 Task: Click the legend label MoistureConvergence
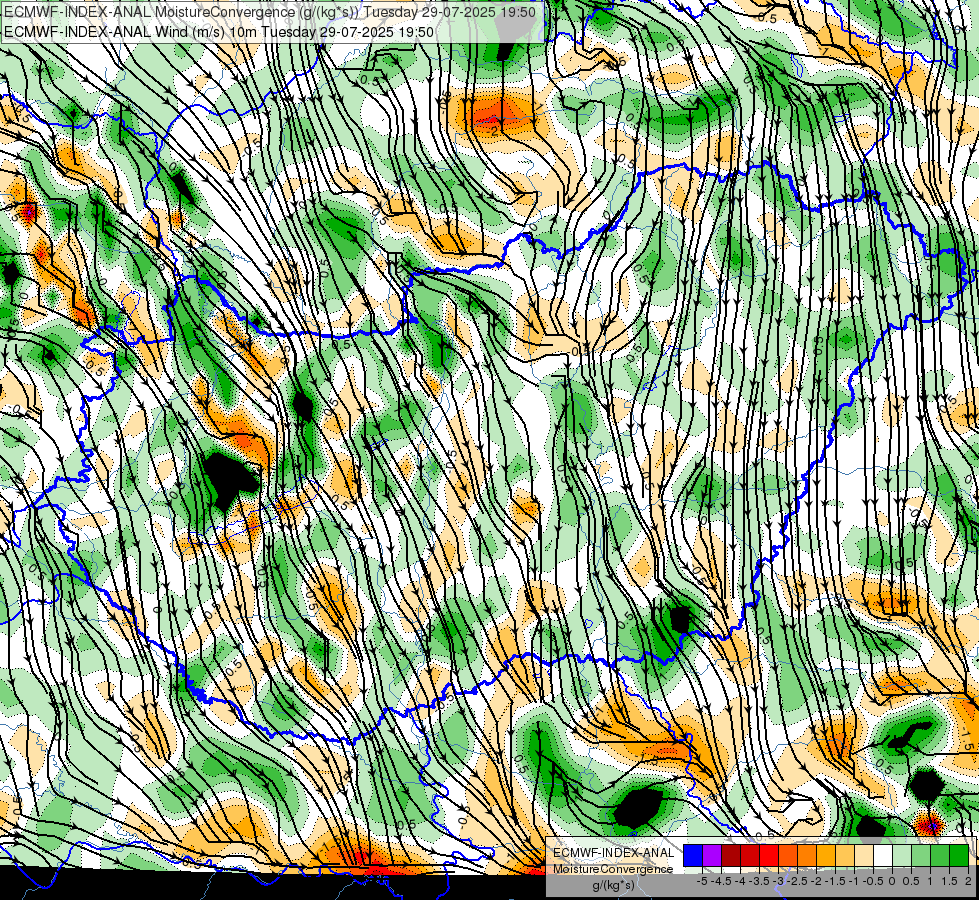coord(613,869)
